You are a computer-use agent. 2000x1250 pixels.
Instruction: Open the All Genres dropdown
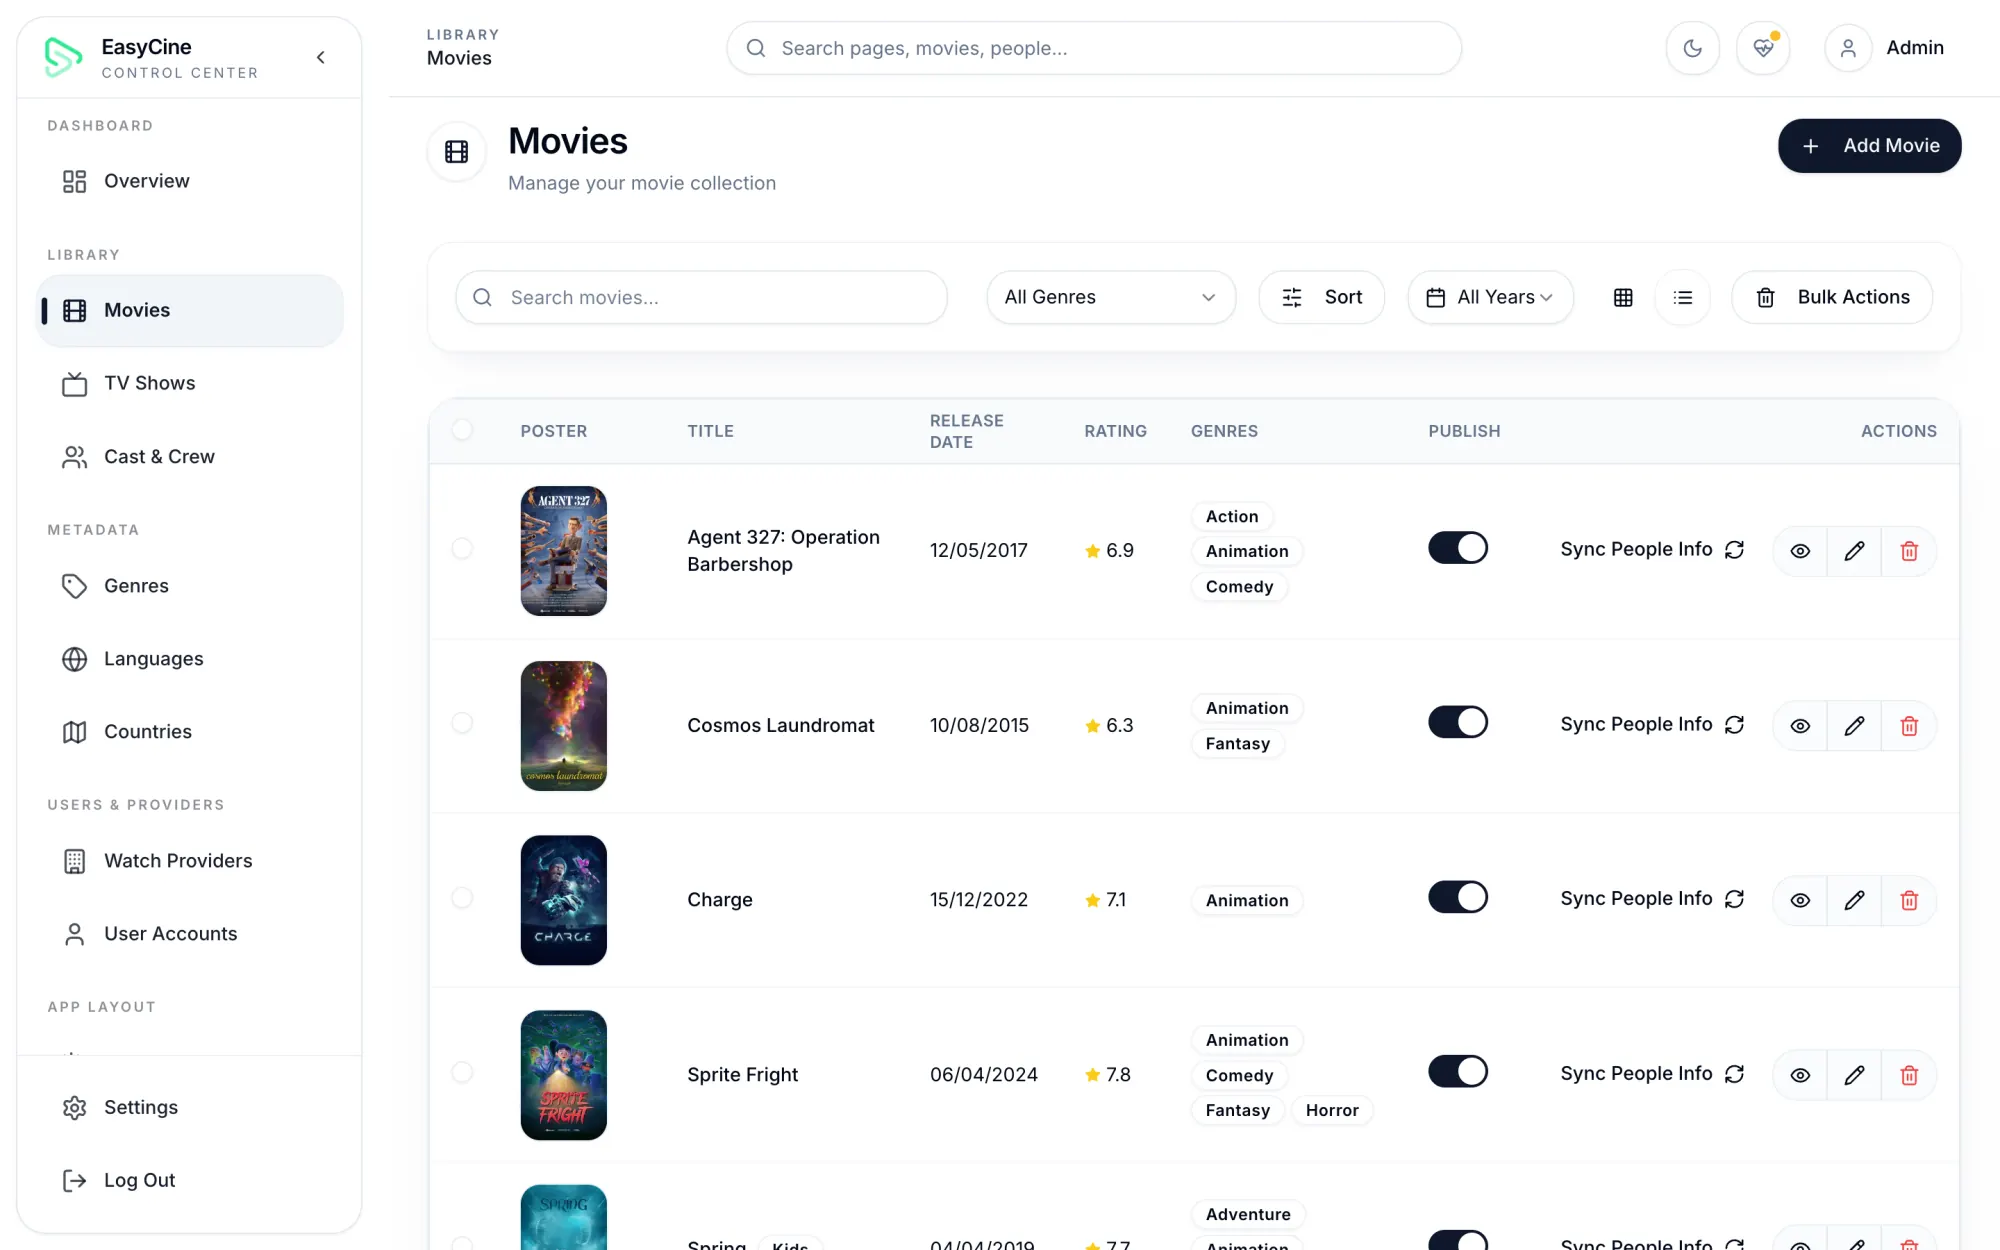click(x=1111, y=297)
